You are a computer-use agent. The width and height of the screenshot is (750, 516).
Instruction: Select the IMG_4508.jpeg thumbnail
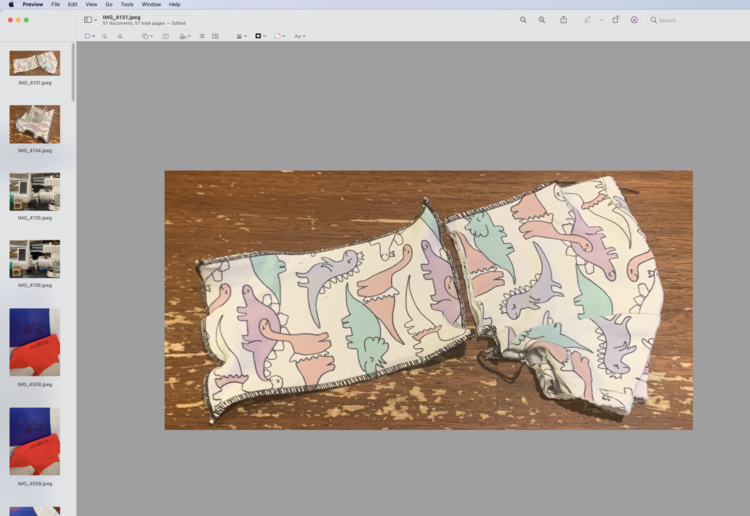click(x=35, y=342)
